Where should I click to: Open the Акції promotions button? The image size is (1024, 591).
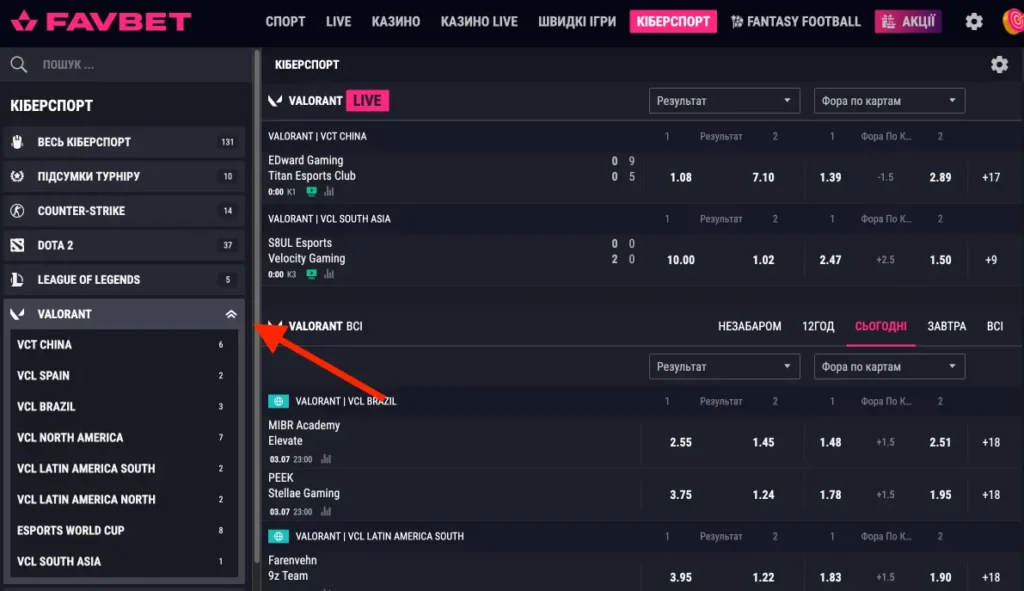[x=908, y=22]
